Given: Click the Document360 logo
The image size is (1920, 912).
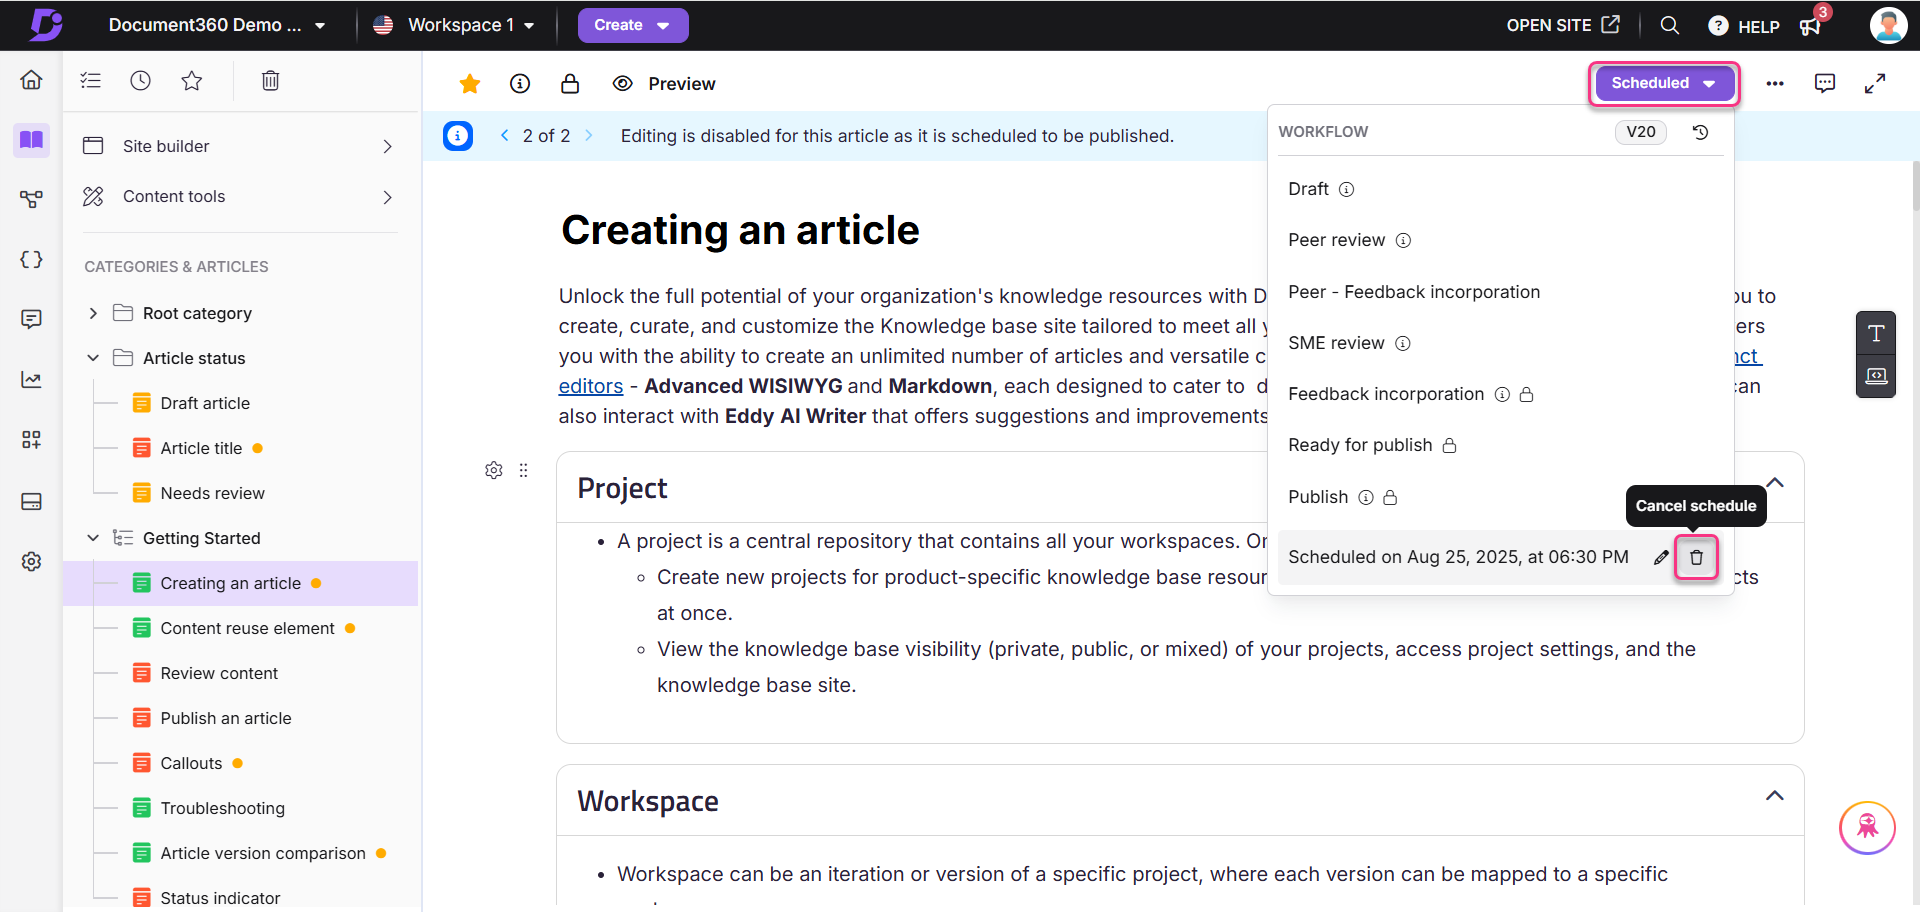Looking at the screenshot, I should (x=45, y=25).
